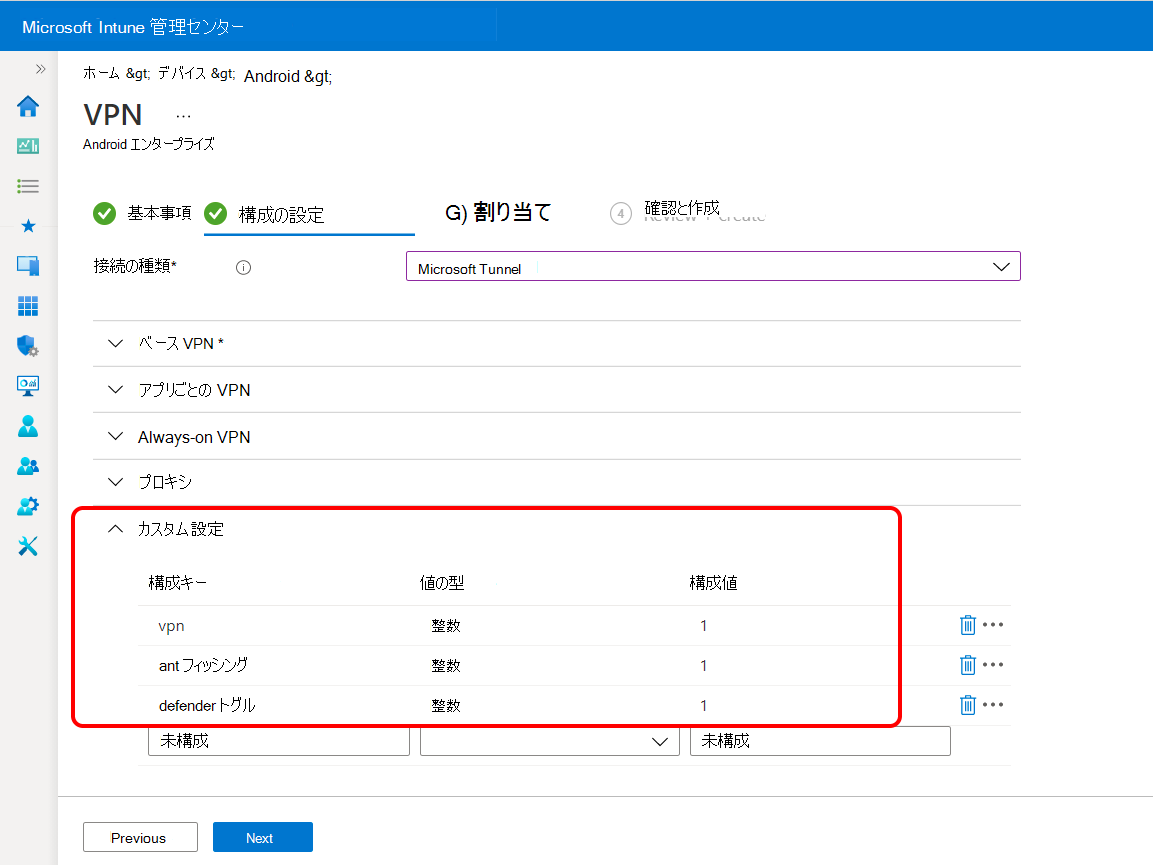Open All services list icon in sidebar

coord(28,185)
